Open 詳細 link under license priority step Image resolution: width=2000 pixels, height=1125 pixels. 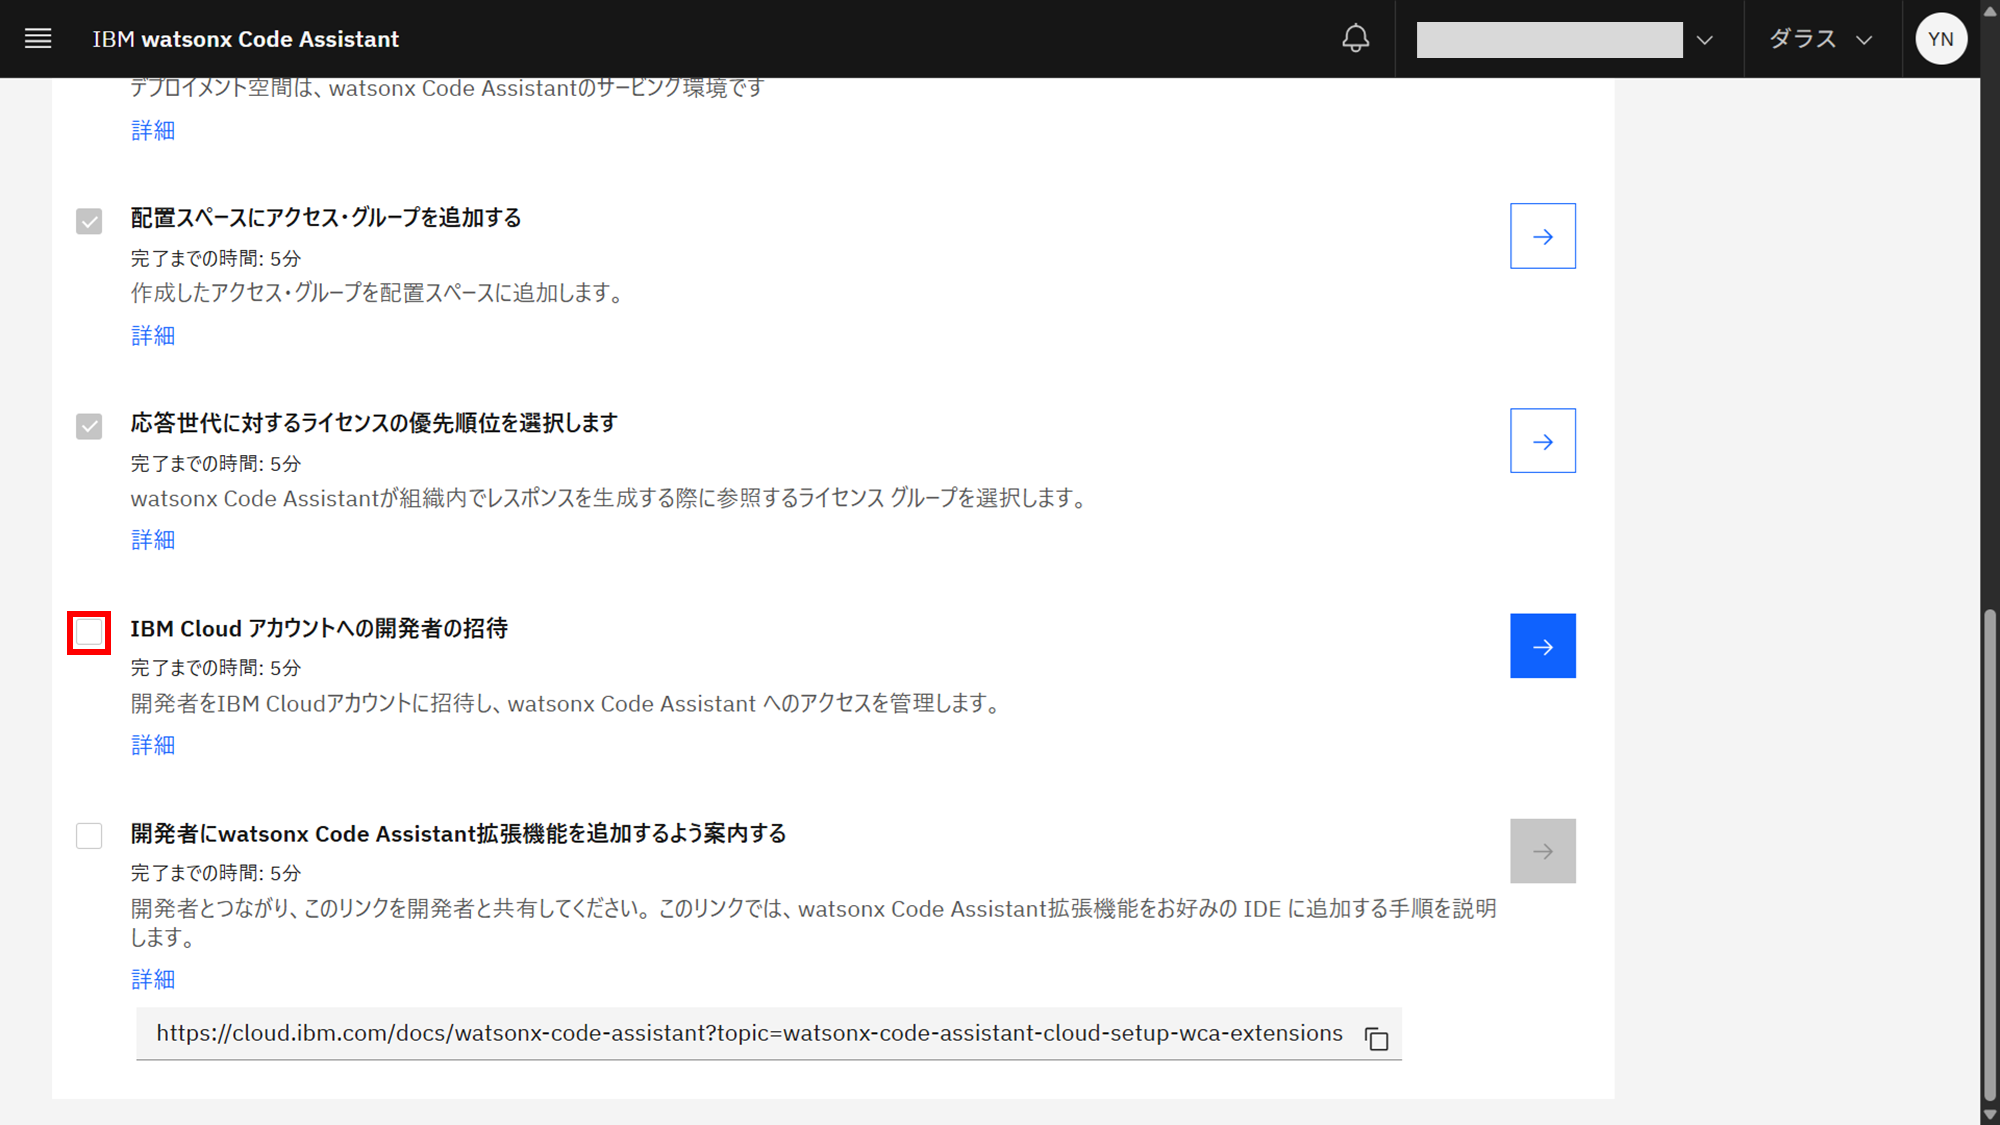tap(153, 540)
